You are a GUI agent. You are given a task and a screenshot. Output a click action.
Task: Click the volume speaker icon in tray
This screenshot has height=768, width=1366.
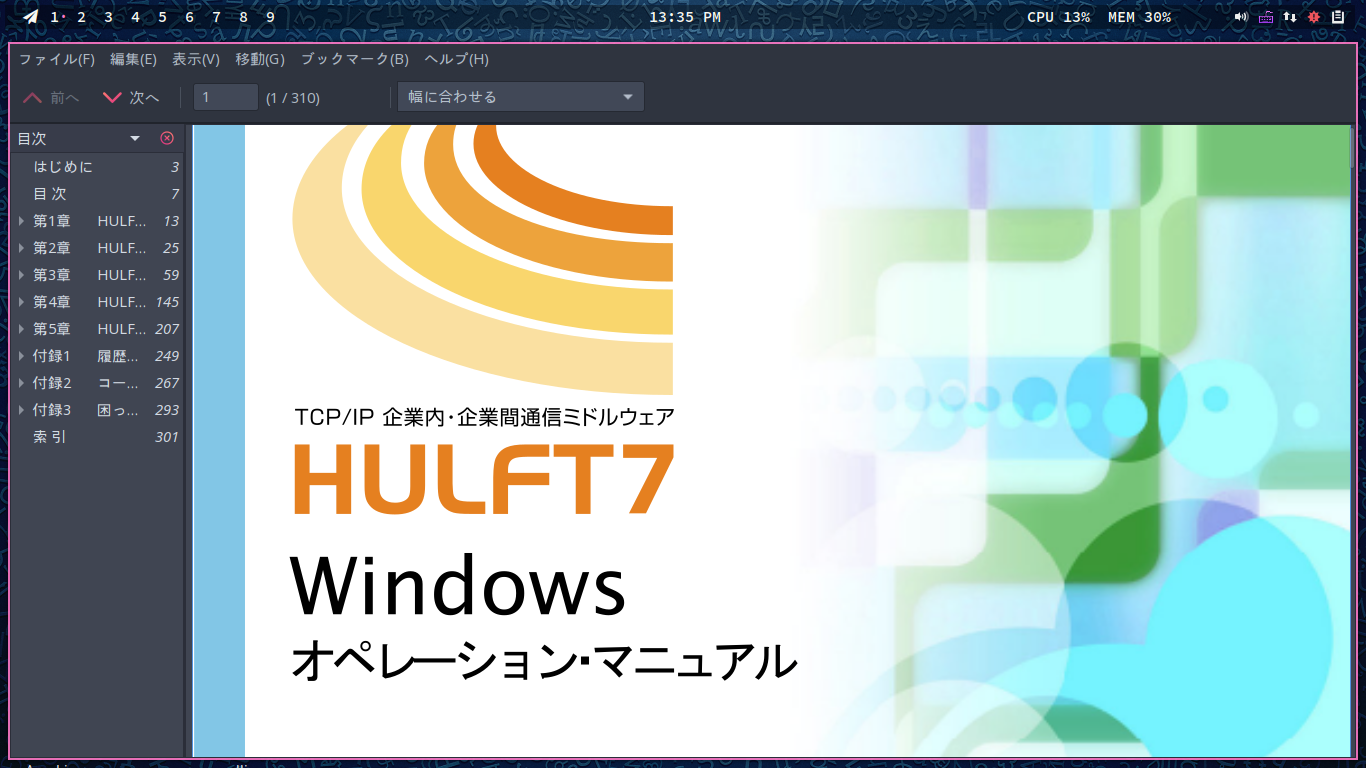pos(1241,17)
